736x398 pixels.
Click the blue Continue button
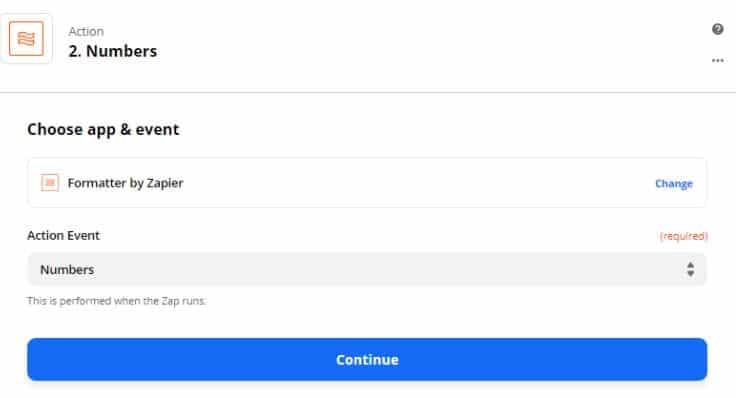(367, 360)
